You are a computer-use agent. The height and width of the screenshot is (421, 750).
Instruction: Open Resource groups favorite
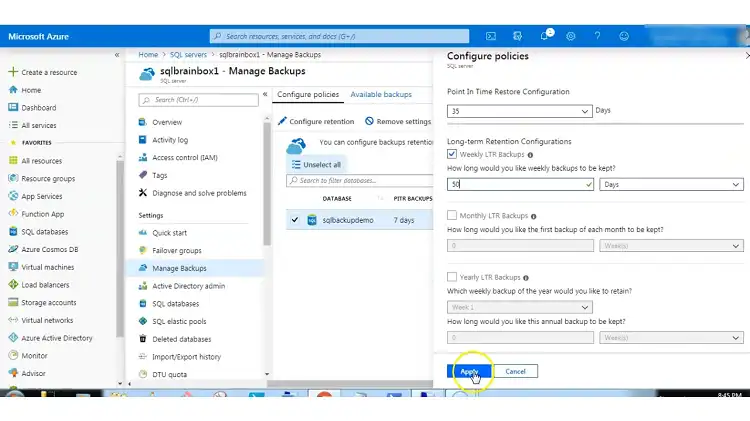pyautogui.click(x=42, y=178)
